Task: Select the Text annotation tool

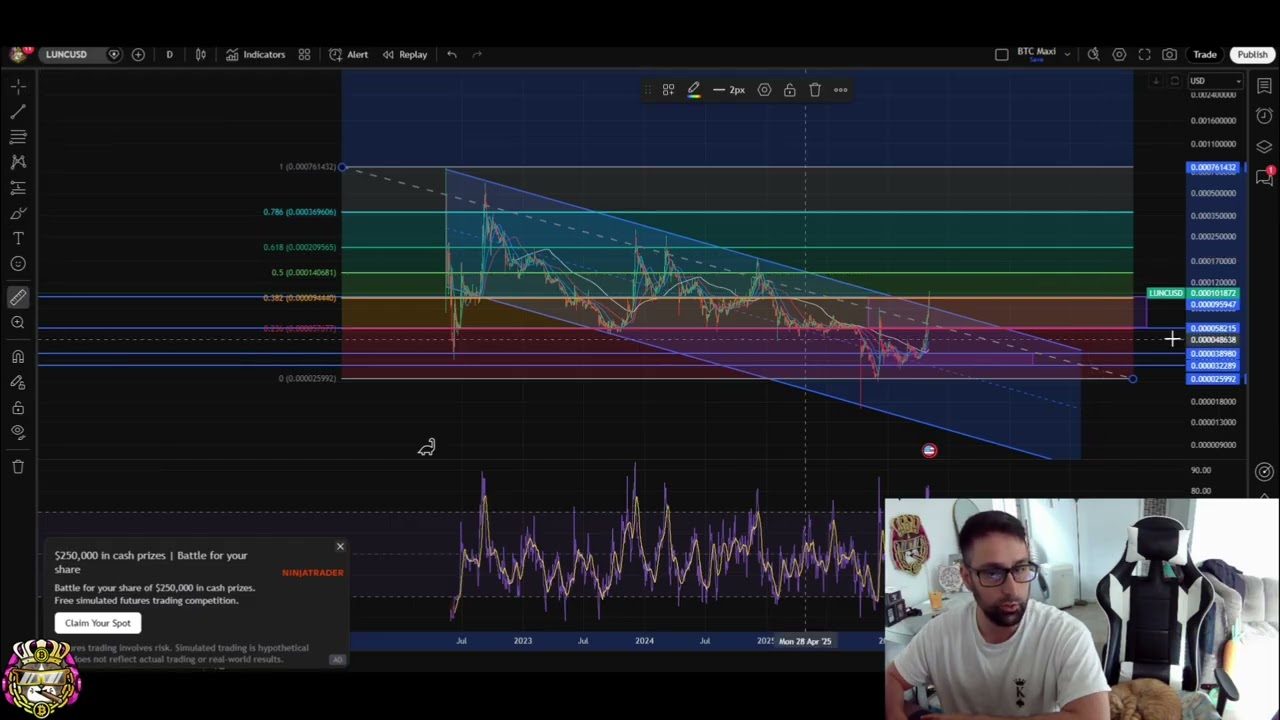Action: pyautogui.click(x=18, y=238)
